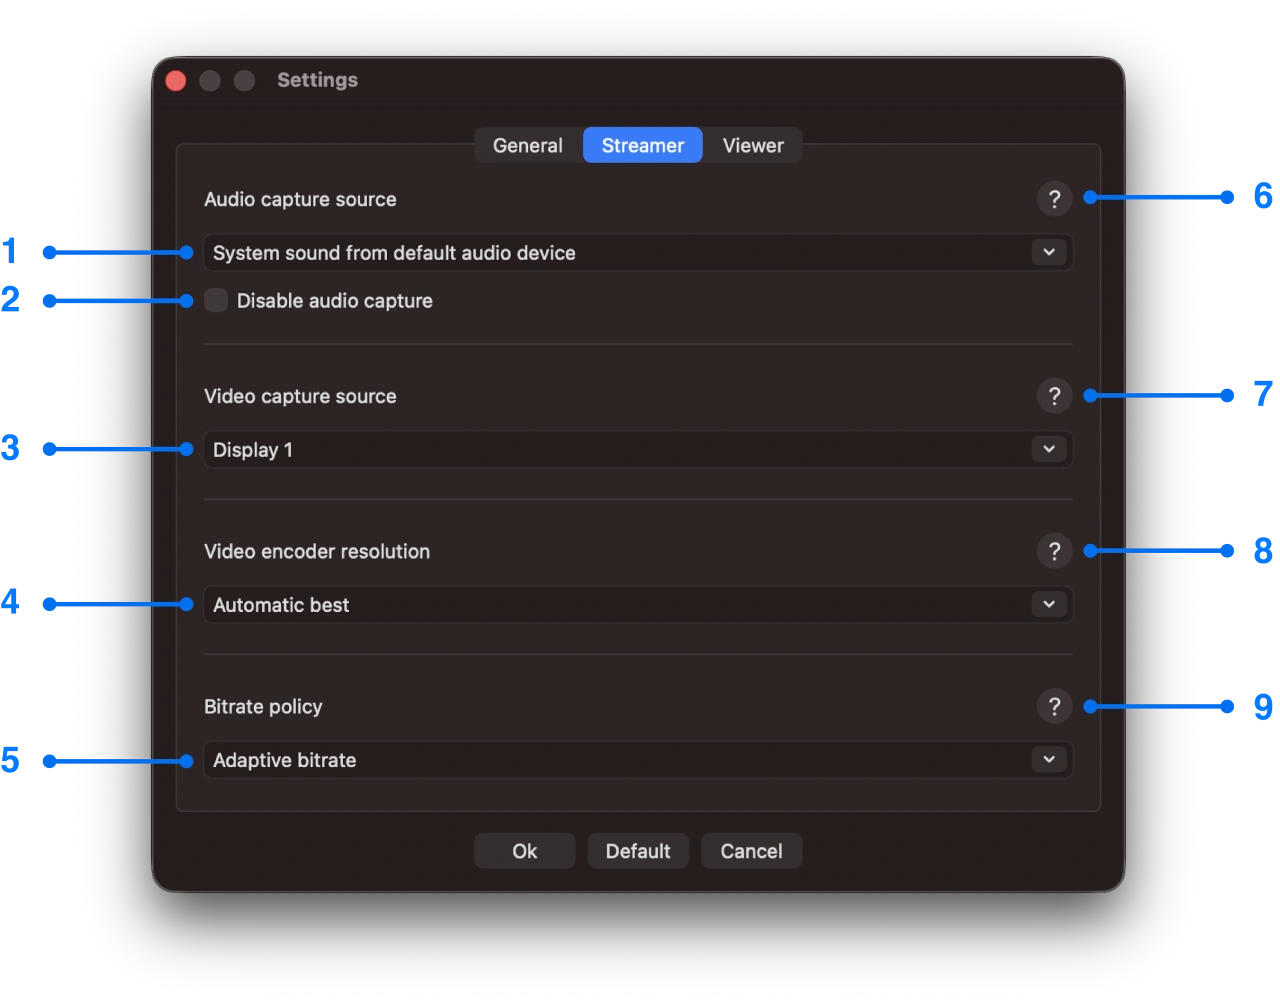
Task: Switch to the General tab
Action: coord(527,145)
